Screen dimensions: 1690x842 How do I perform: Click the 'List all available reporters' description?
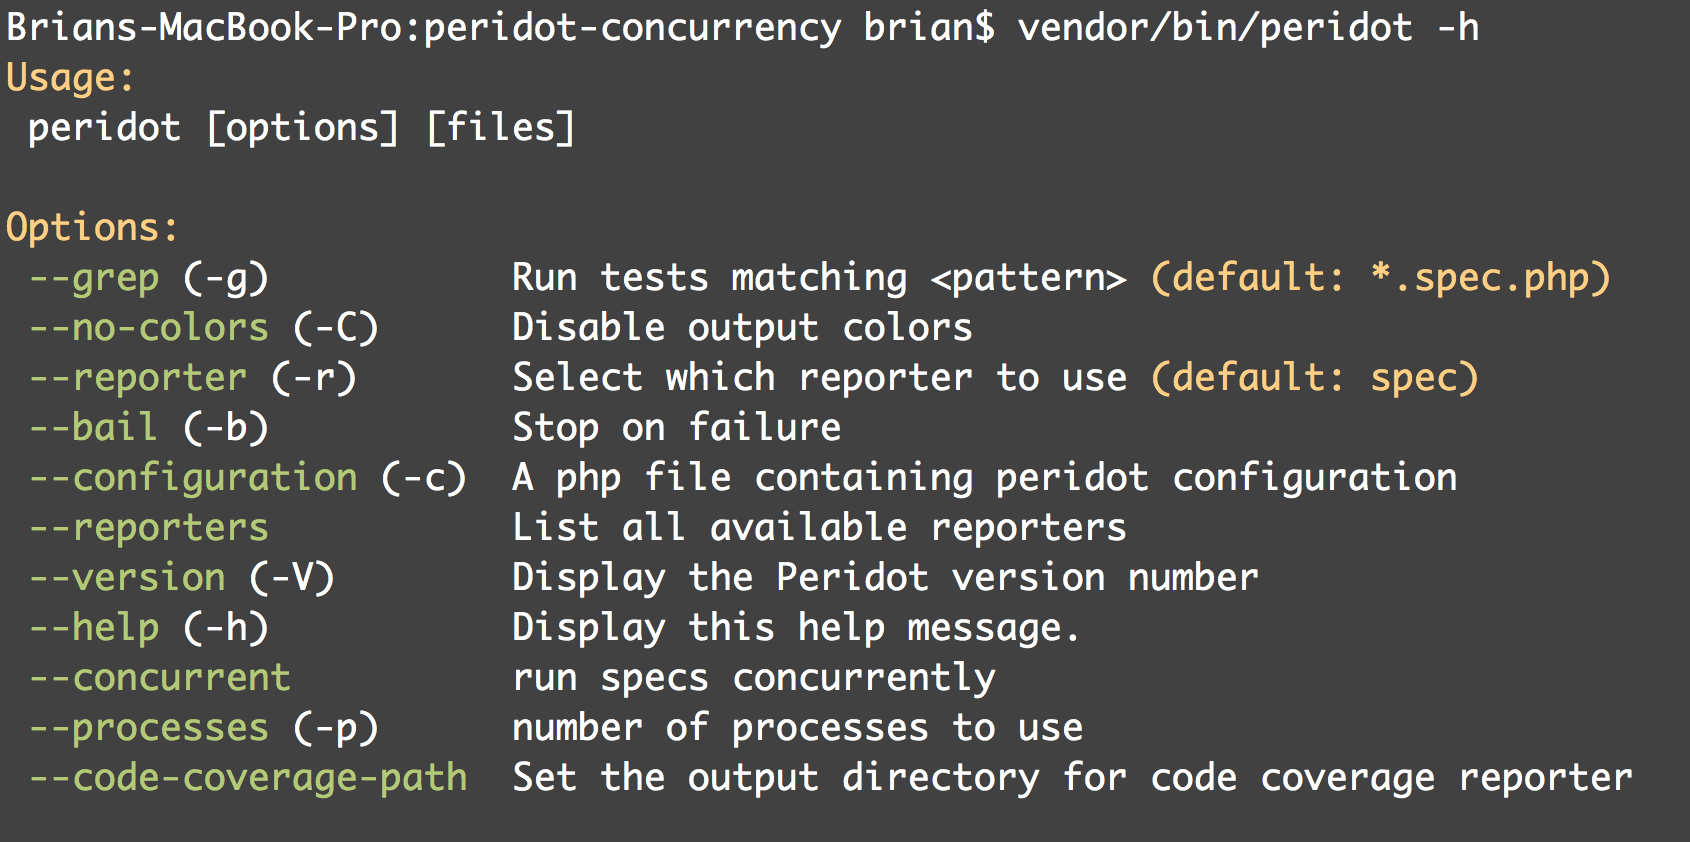pyautogui.click(x=819, y=528)
